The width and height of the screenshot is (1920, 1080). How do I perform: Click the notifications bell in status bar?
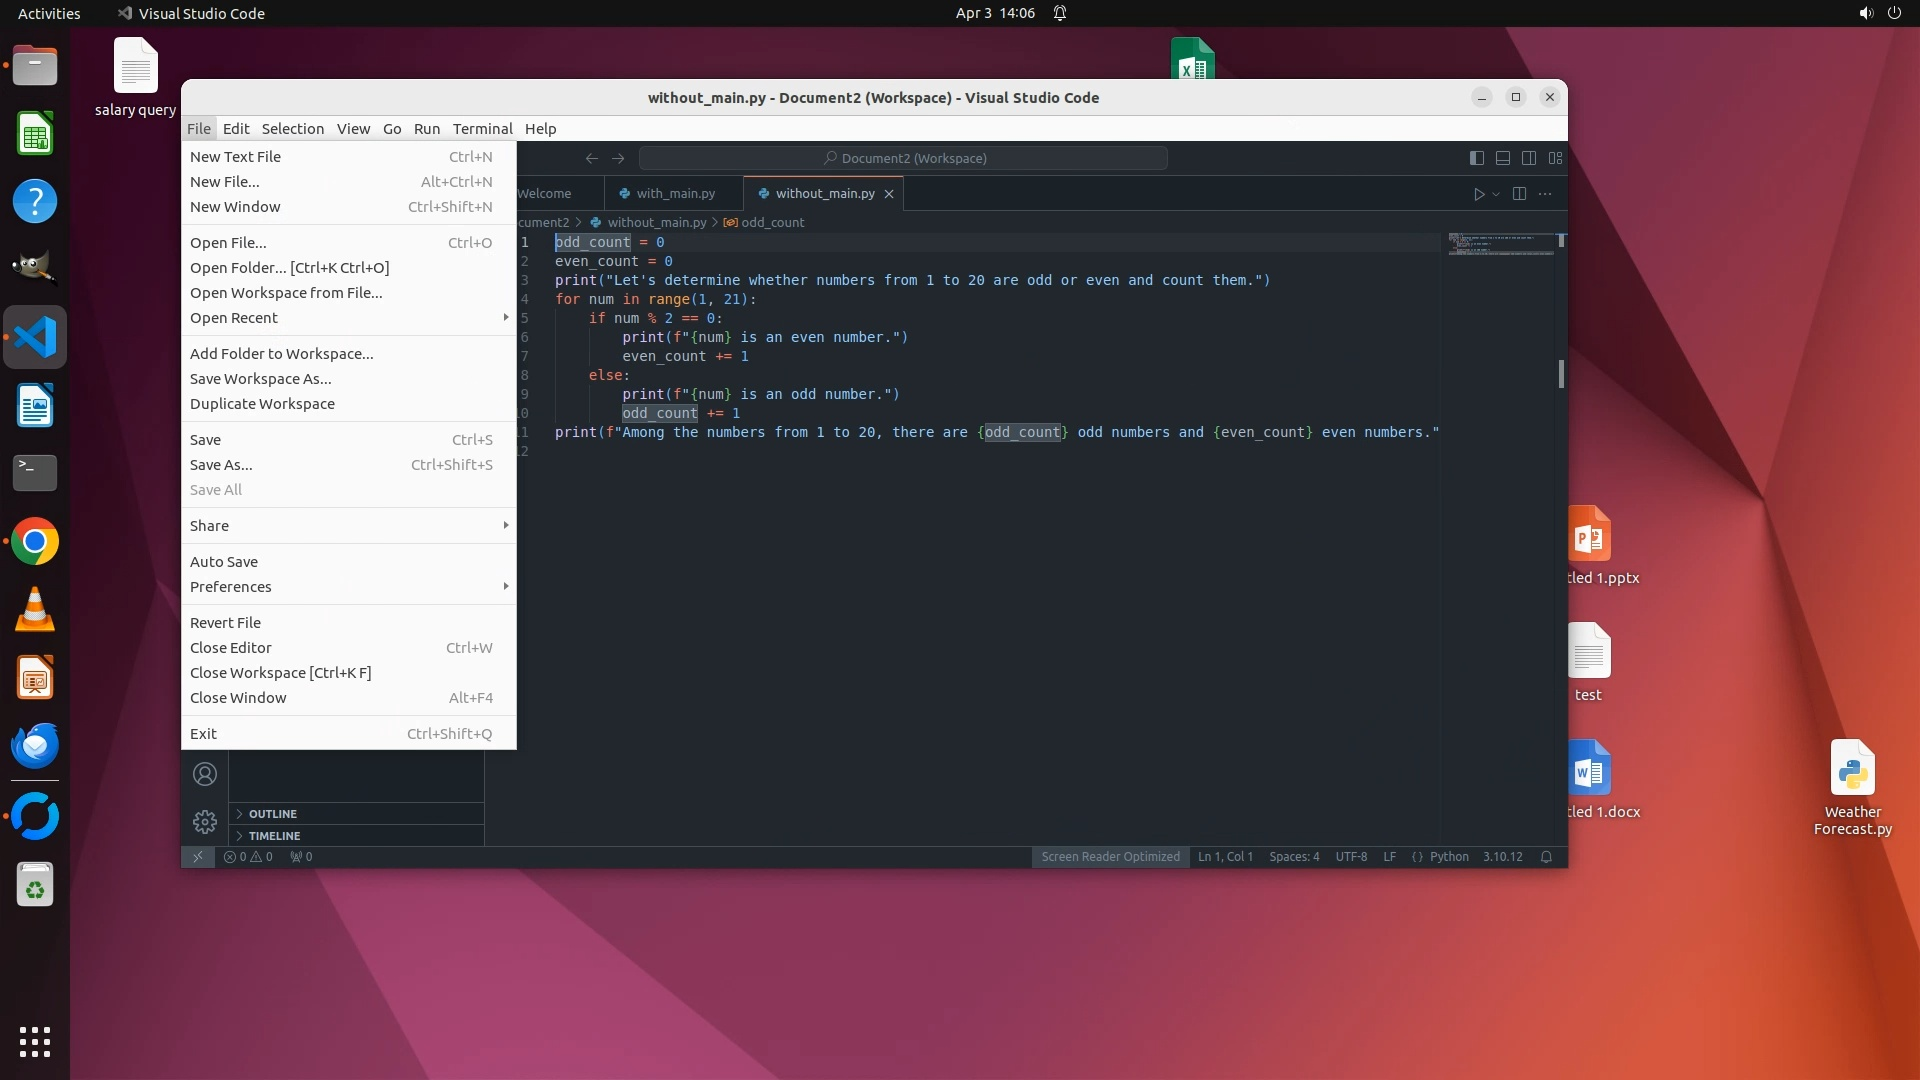click(1546, 857)
